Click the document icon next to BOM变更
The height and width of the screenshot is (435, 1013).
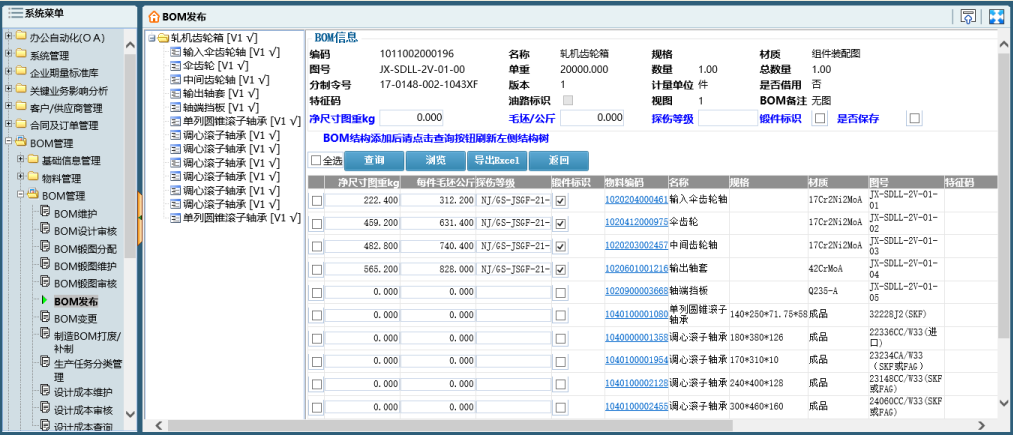[44, 318]
